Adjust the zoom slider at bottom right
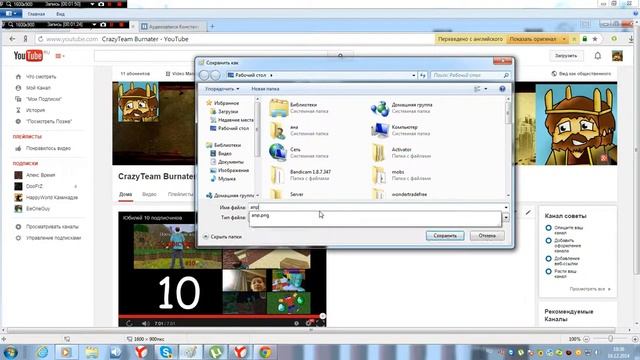This screenshot has height=360, width=640. 611,339
